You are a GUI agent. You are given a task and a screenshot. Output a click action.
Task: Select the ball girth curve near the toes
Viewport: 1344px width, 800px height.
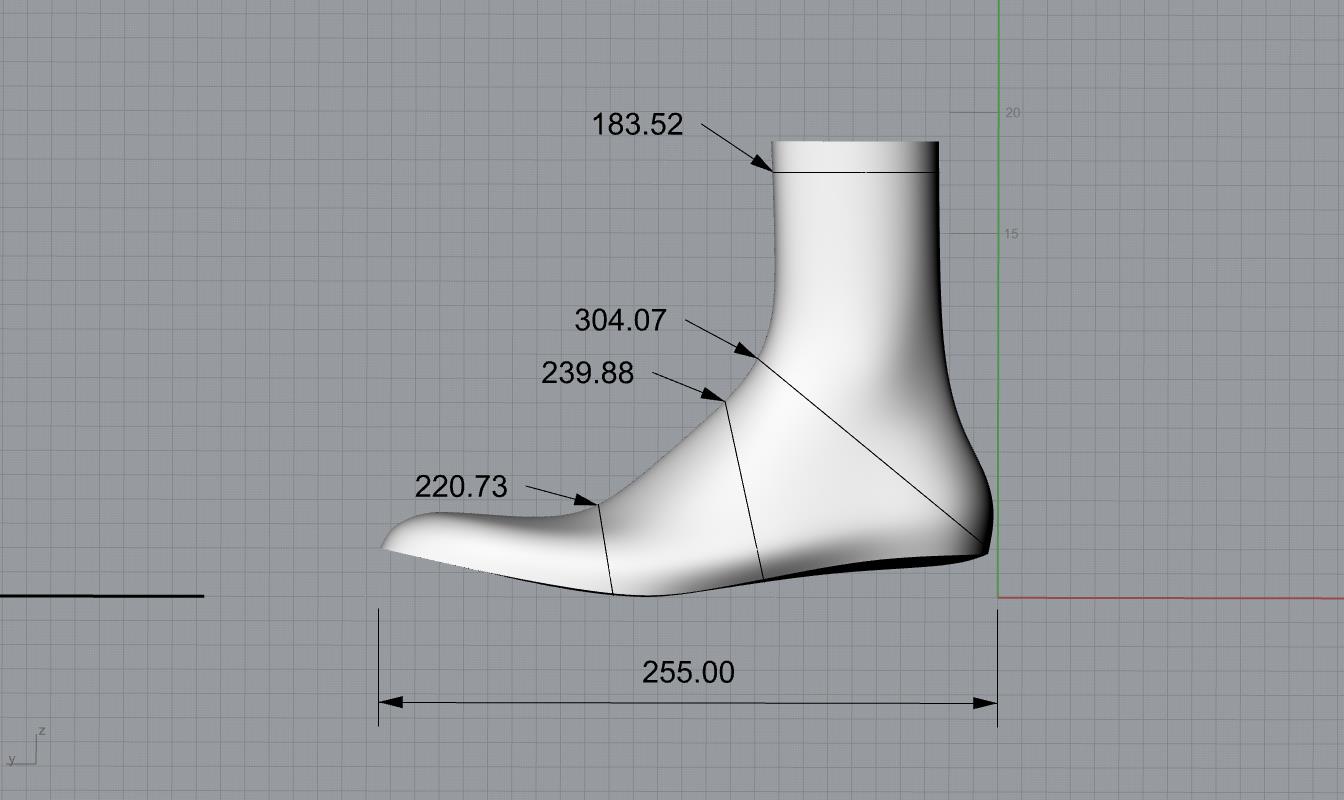pyautogui.click(x=605, y=548)
